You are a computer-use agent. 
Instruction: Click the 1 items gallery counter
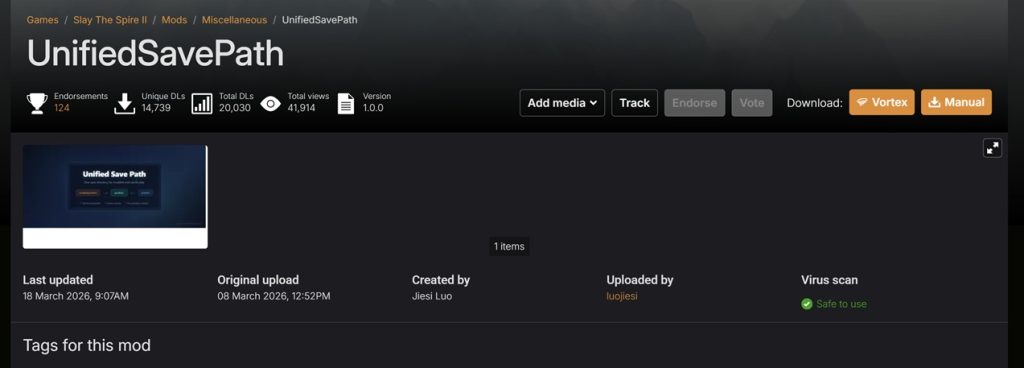point(509,247)
